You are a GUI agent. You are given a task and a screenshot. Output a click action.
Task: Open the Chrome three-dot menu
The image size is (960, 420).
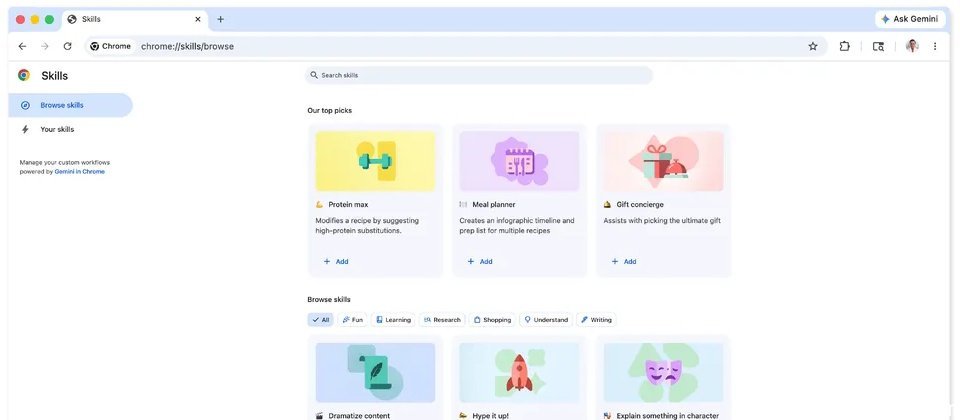point(935,46)
